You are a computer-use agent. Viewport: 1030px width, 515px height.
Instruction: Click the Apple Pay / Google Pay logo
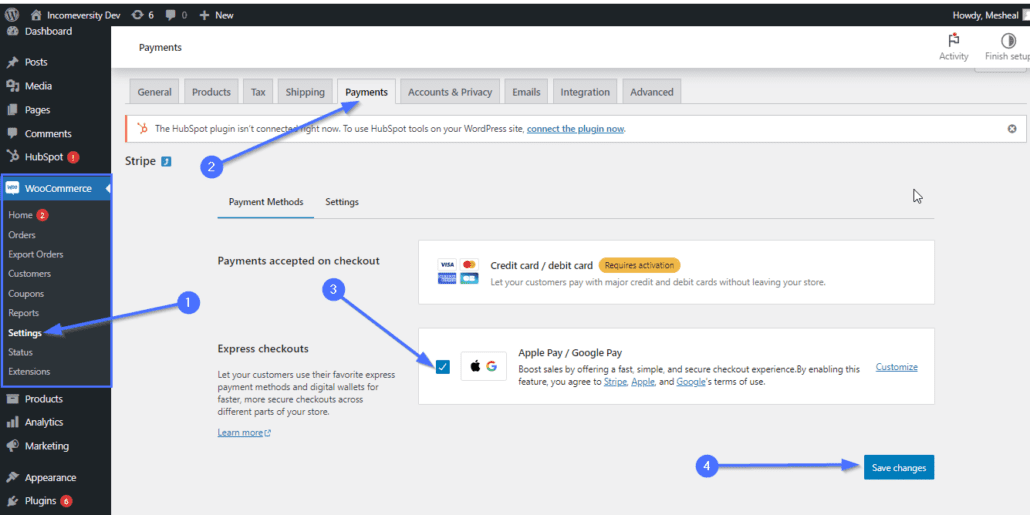click(483, 367)
